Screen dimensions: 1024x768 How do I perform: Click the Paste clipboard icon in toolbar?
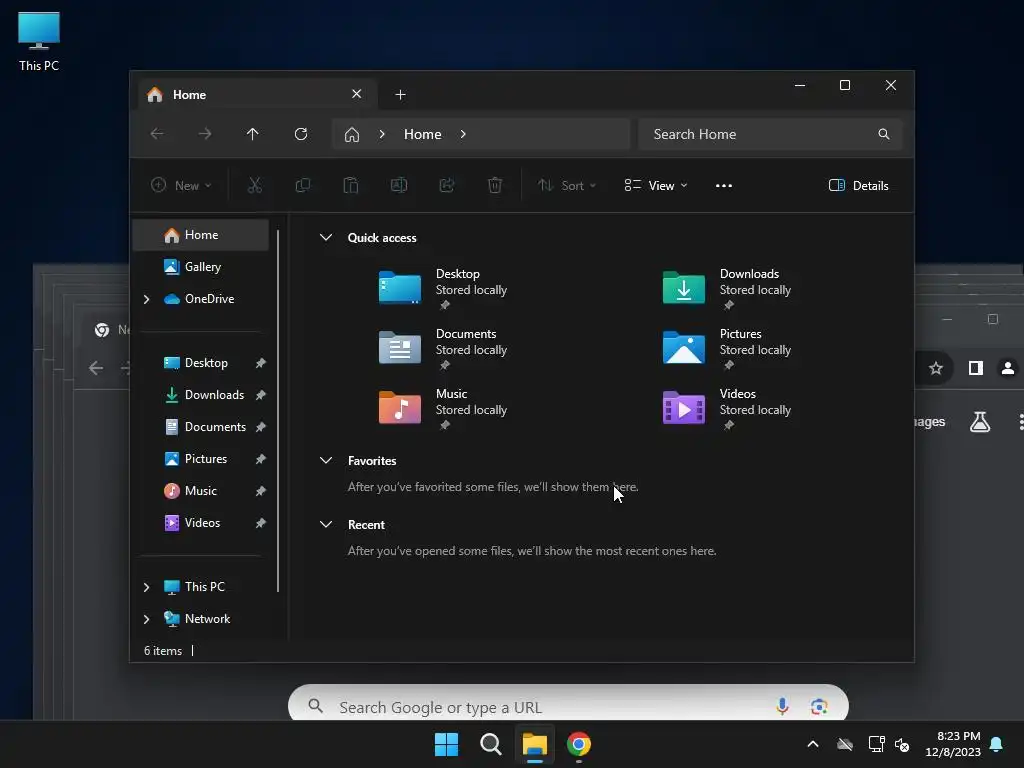tap(351, 185)
